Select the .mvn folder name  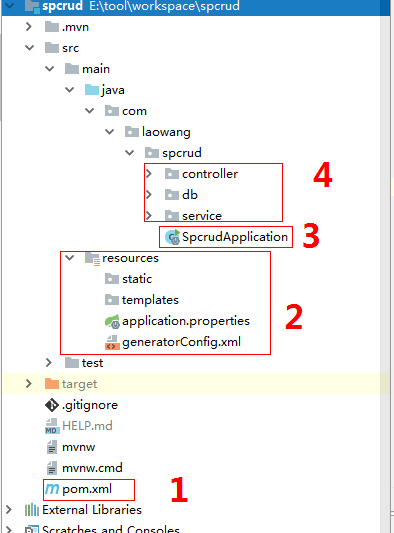(x=75, y=27)
